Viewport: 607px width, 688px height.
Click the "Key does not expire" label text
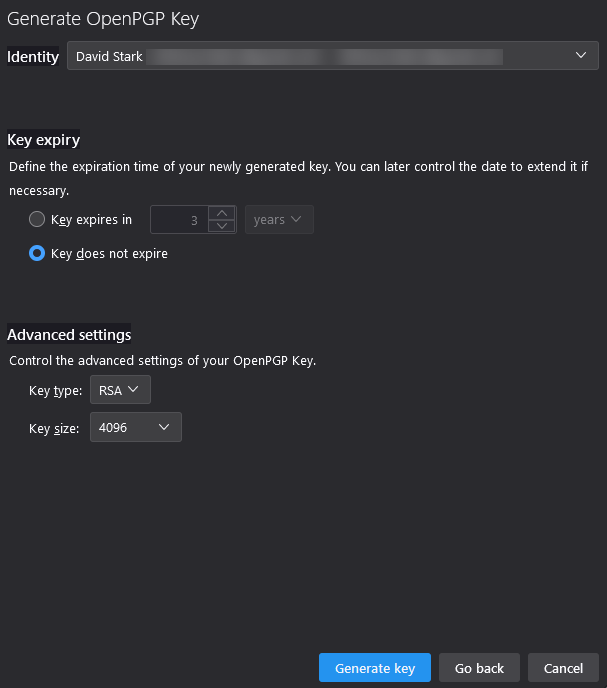click(109, 254)
